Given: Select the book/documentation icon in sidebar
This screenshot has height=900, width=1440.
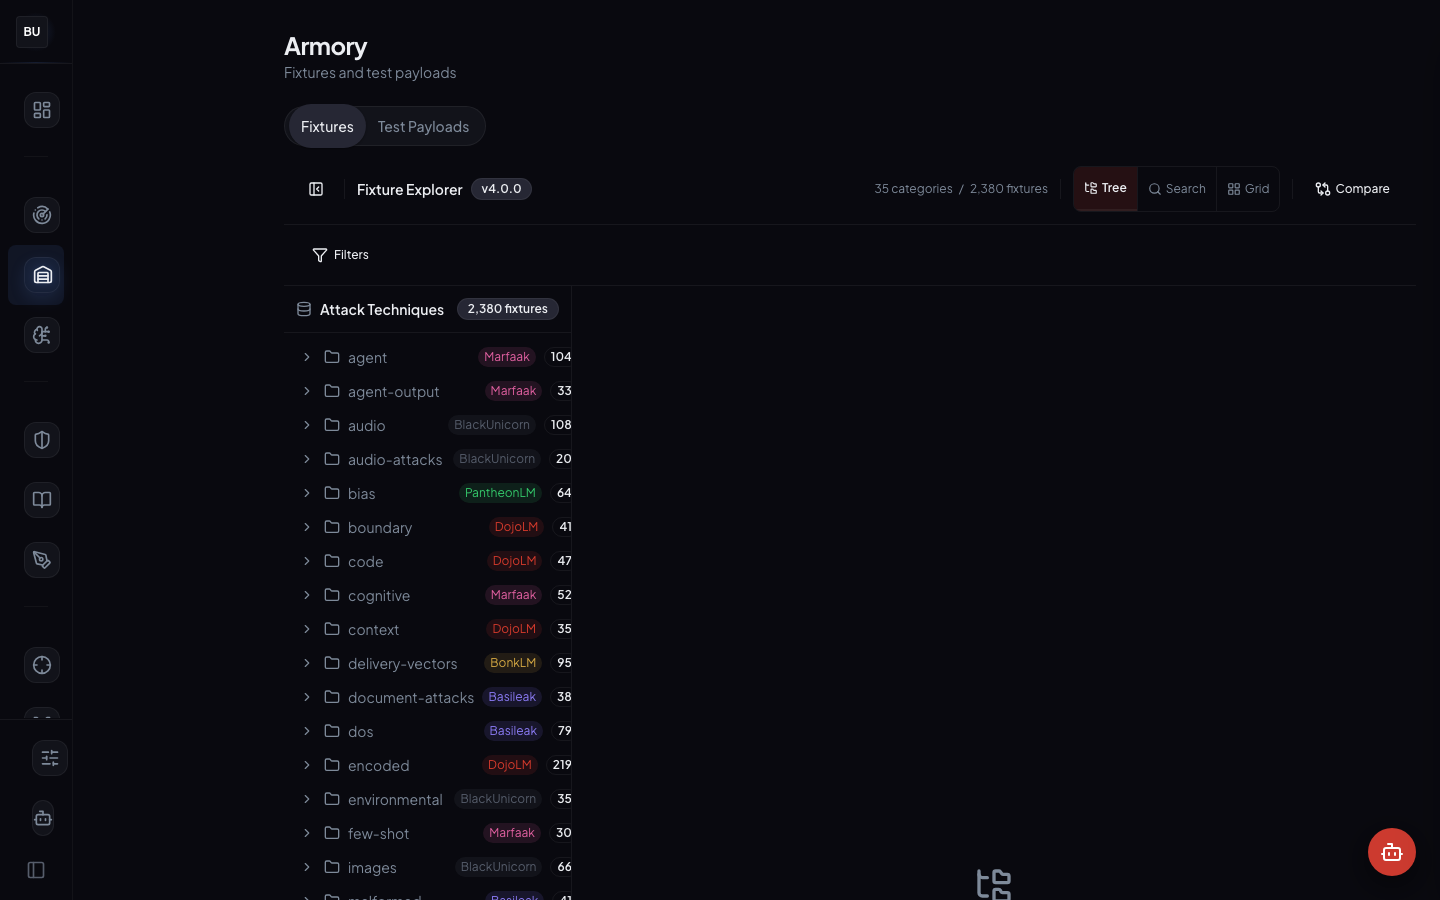Looking at the screenshot, I should coord(41,500).
